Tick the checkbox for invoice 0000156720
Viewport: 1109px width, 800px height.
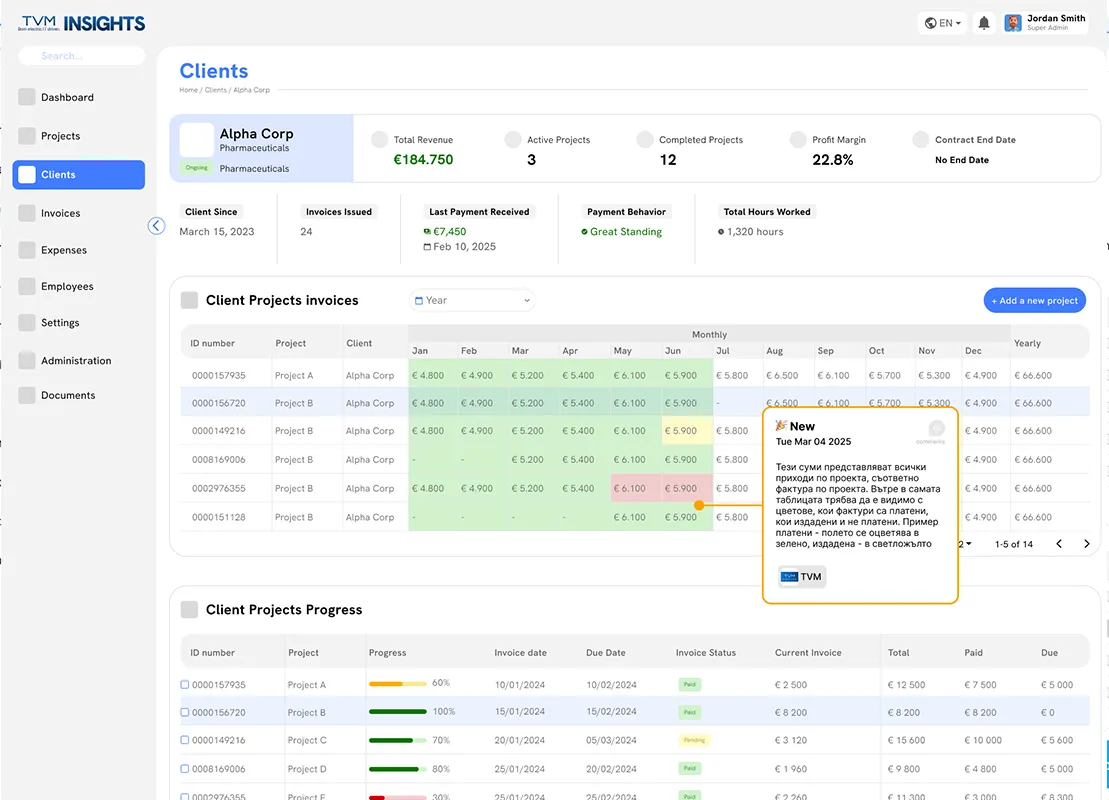pyautogui.click(x=185, y=712)
